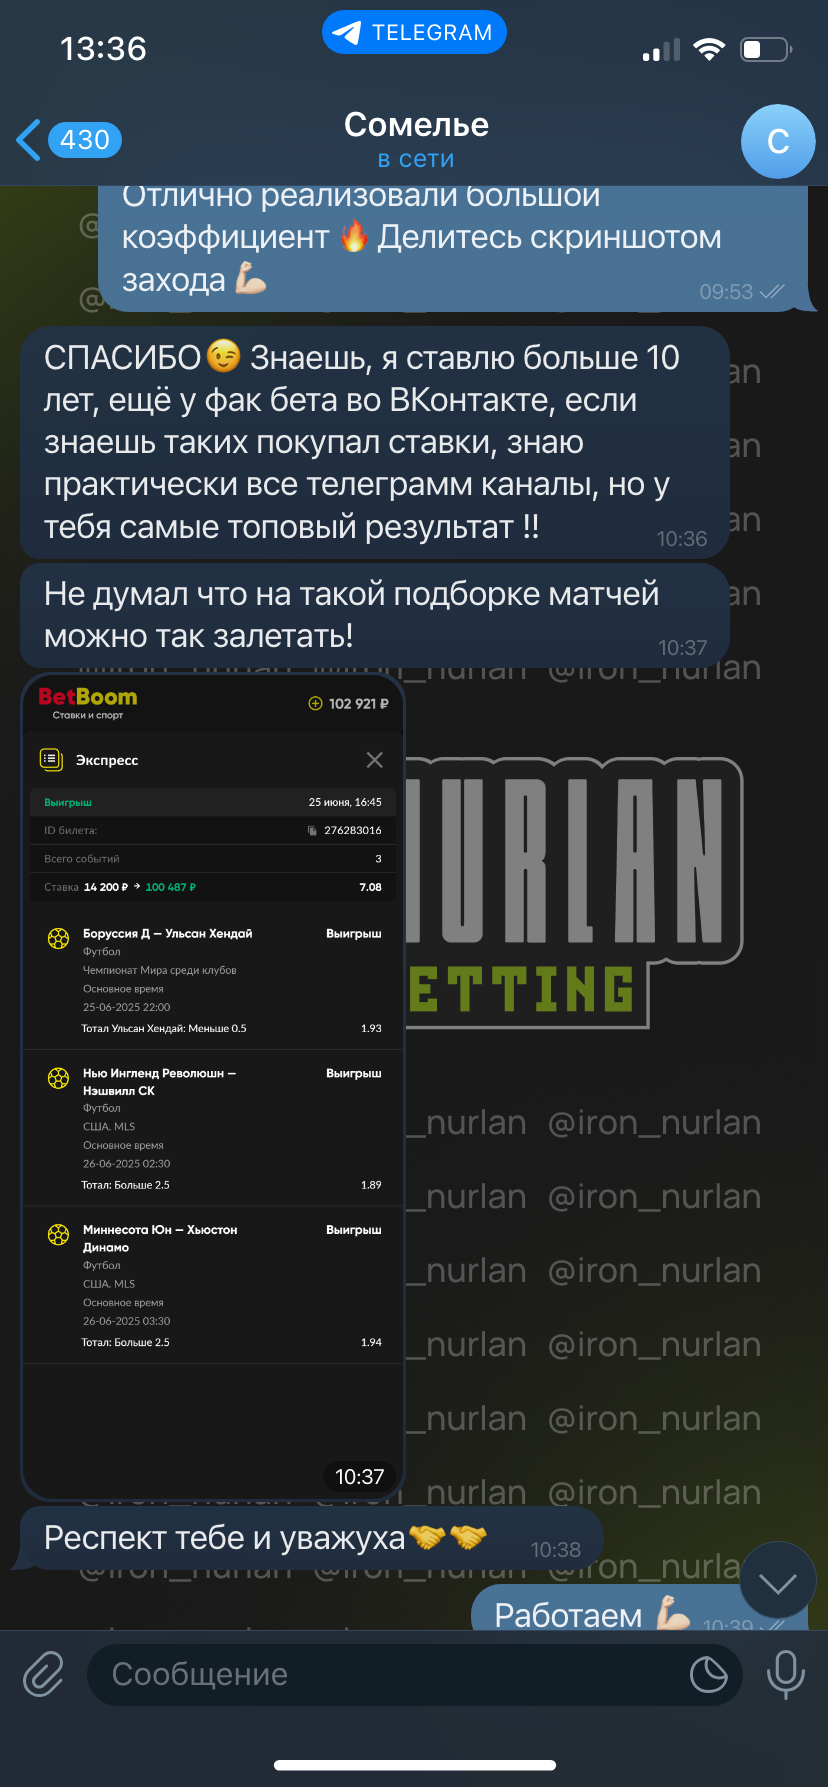This screenshot has height=1787, width=828.
Task: Select the Респект тебе и уважуха message
Action: [311, 1538]
